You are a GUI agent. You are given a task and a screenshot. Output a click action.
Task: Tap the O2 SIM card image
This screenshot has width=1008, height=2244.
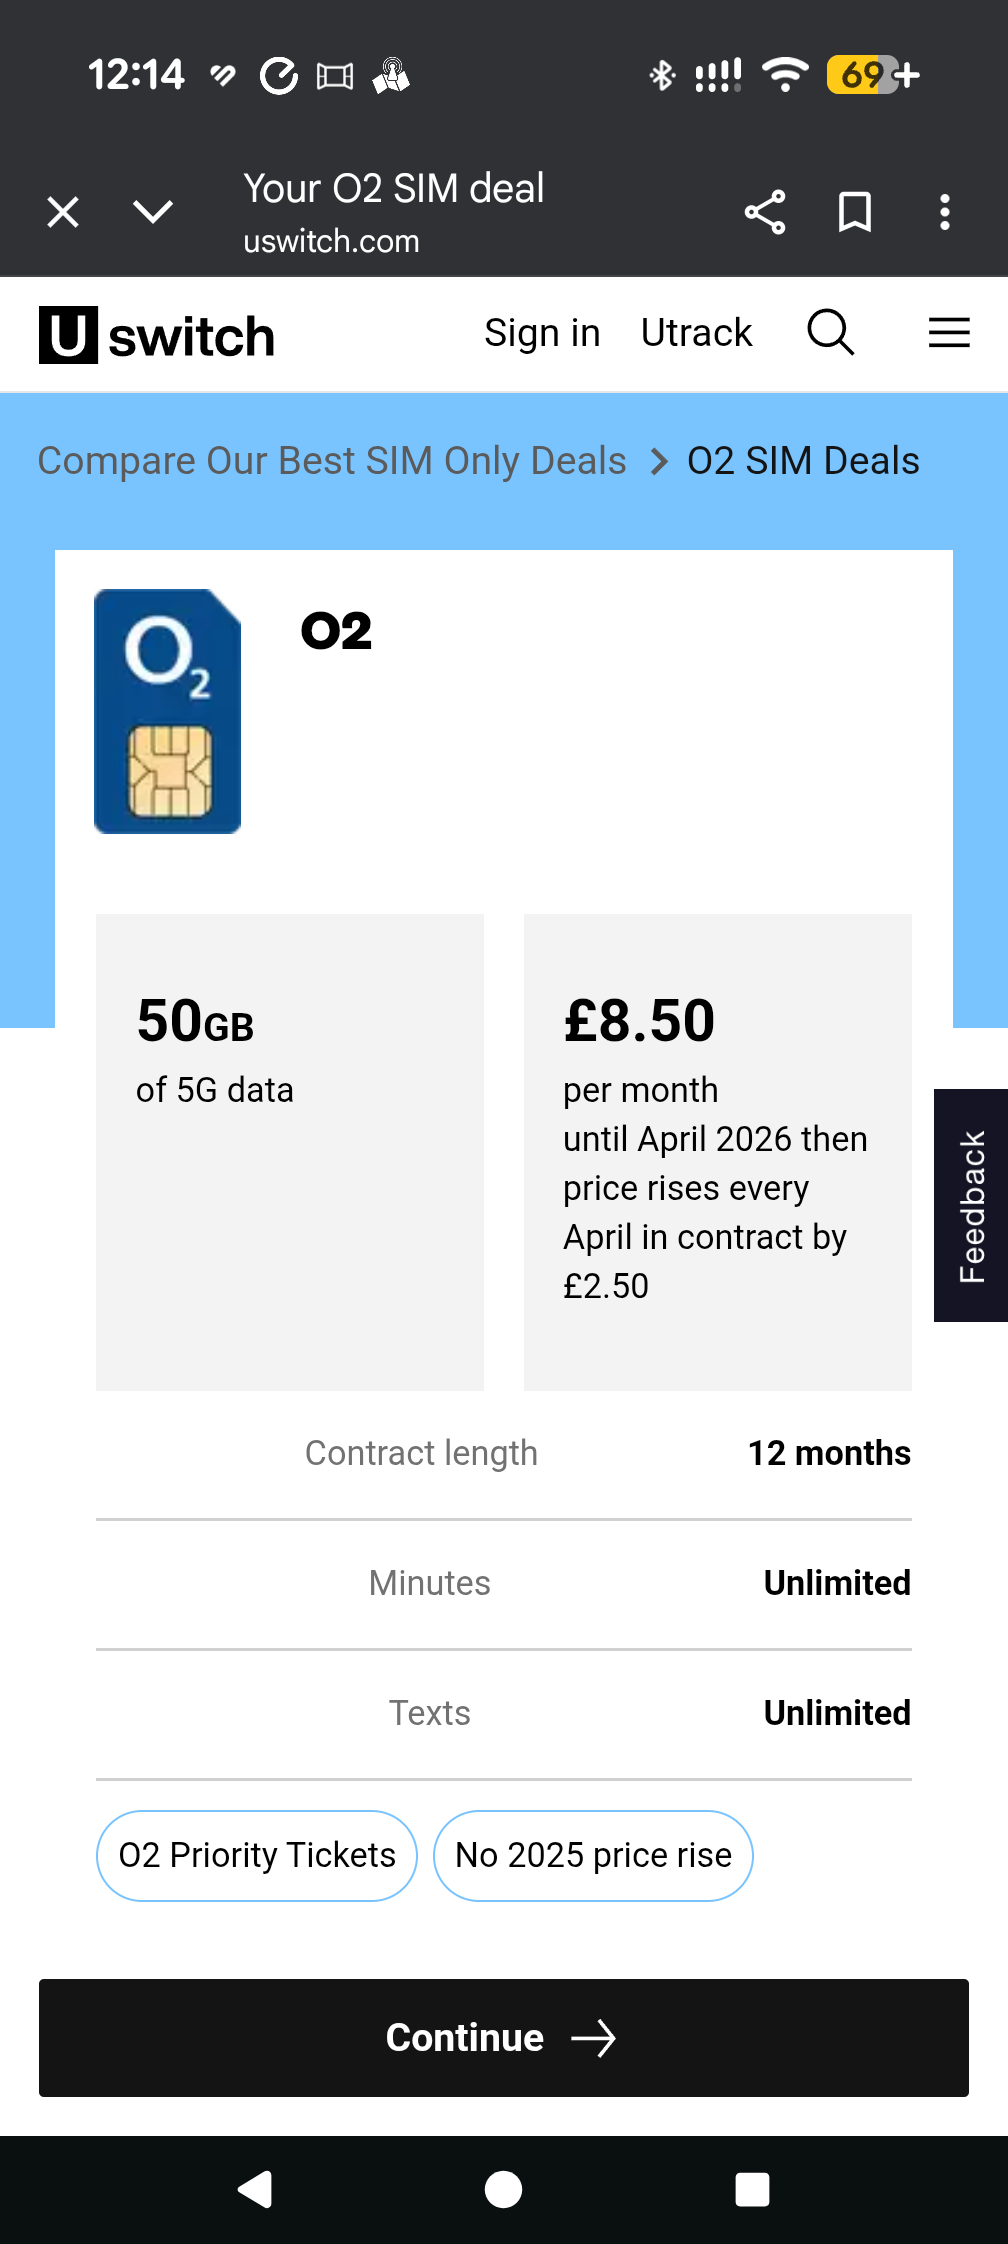167,712
